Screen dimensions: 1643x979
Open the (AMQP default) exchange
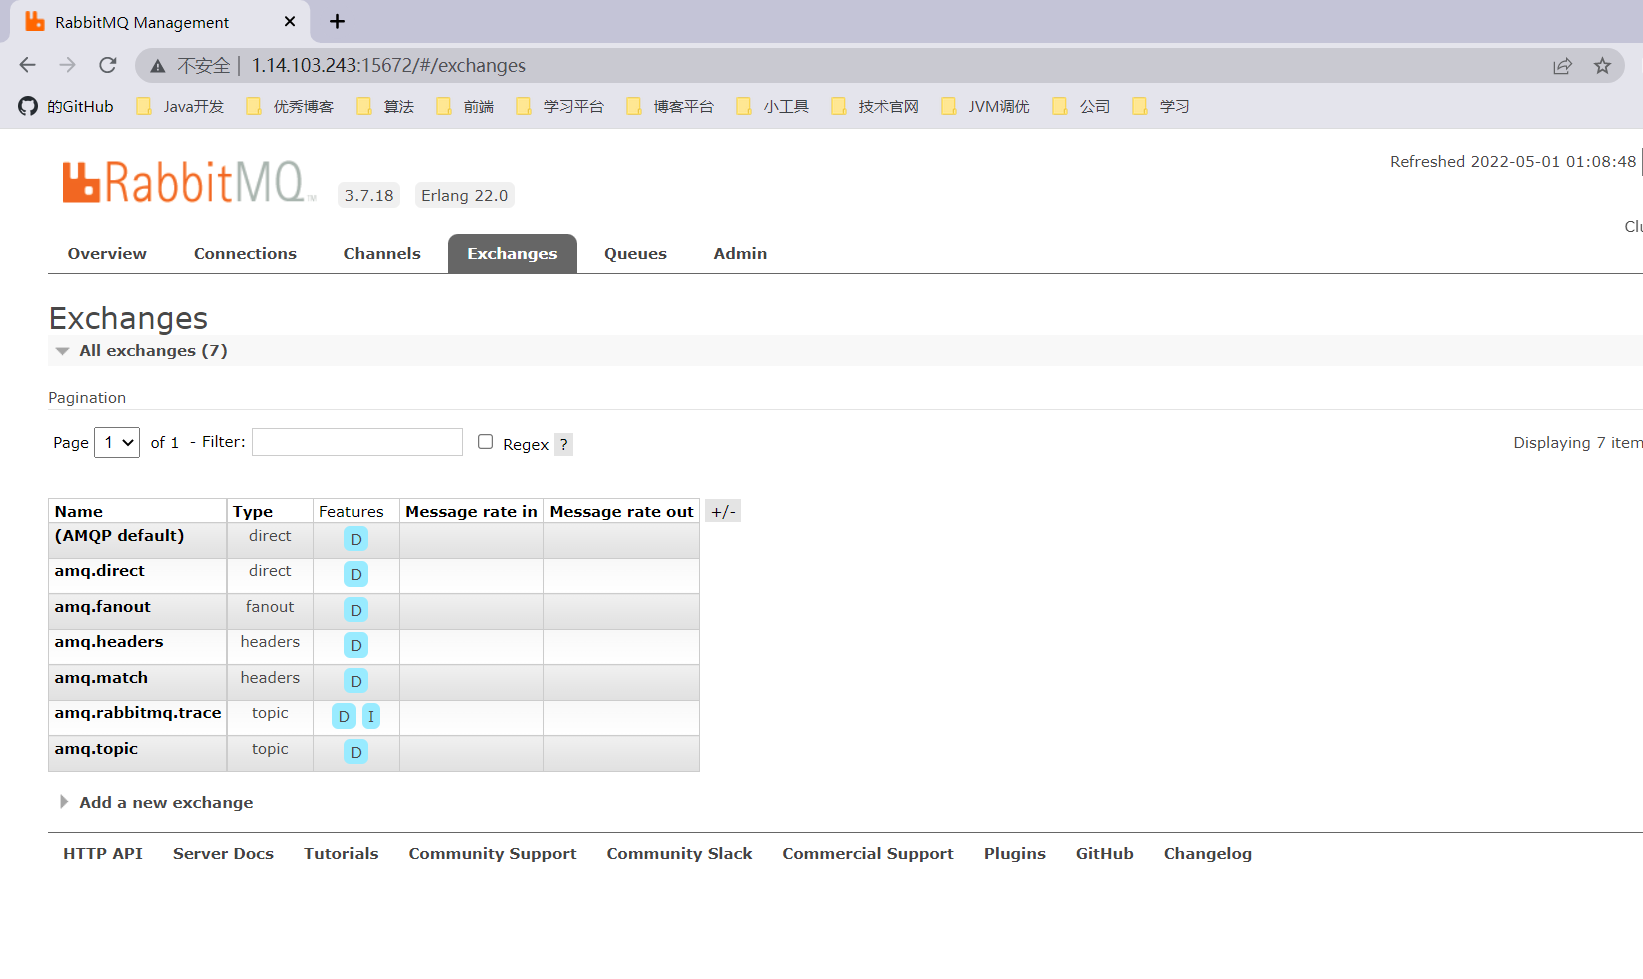tap(119, 536)
